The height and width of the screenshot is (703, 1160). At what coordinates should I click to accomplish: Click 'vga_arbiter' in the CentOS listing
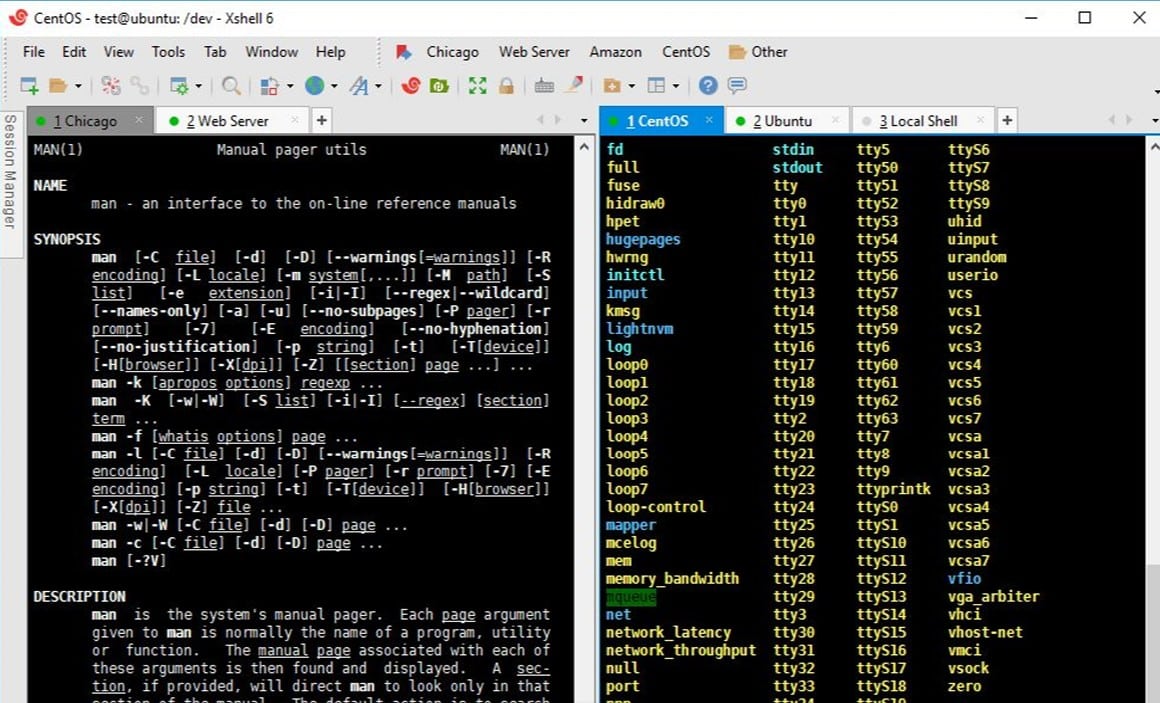click(x=994, y=596)
